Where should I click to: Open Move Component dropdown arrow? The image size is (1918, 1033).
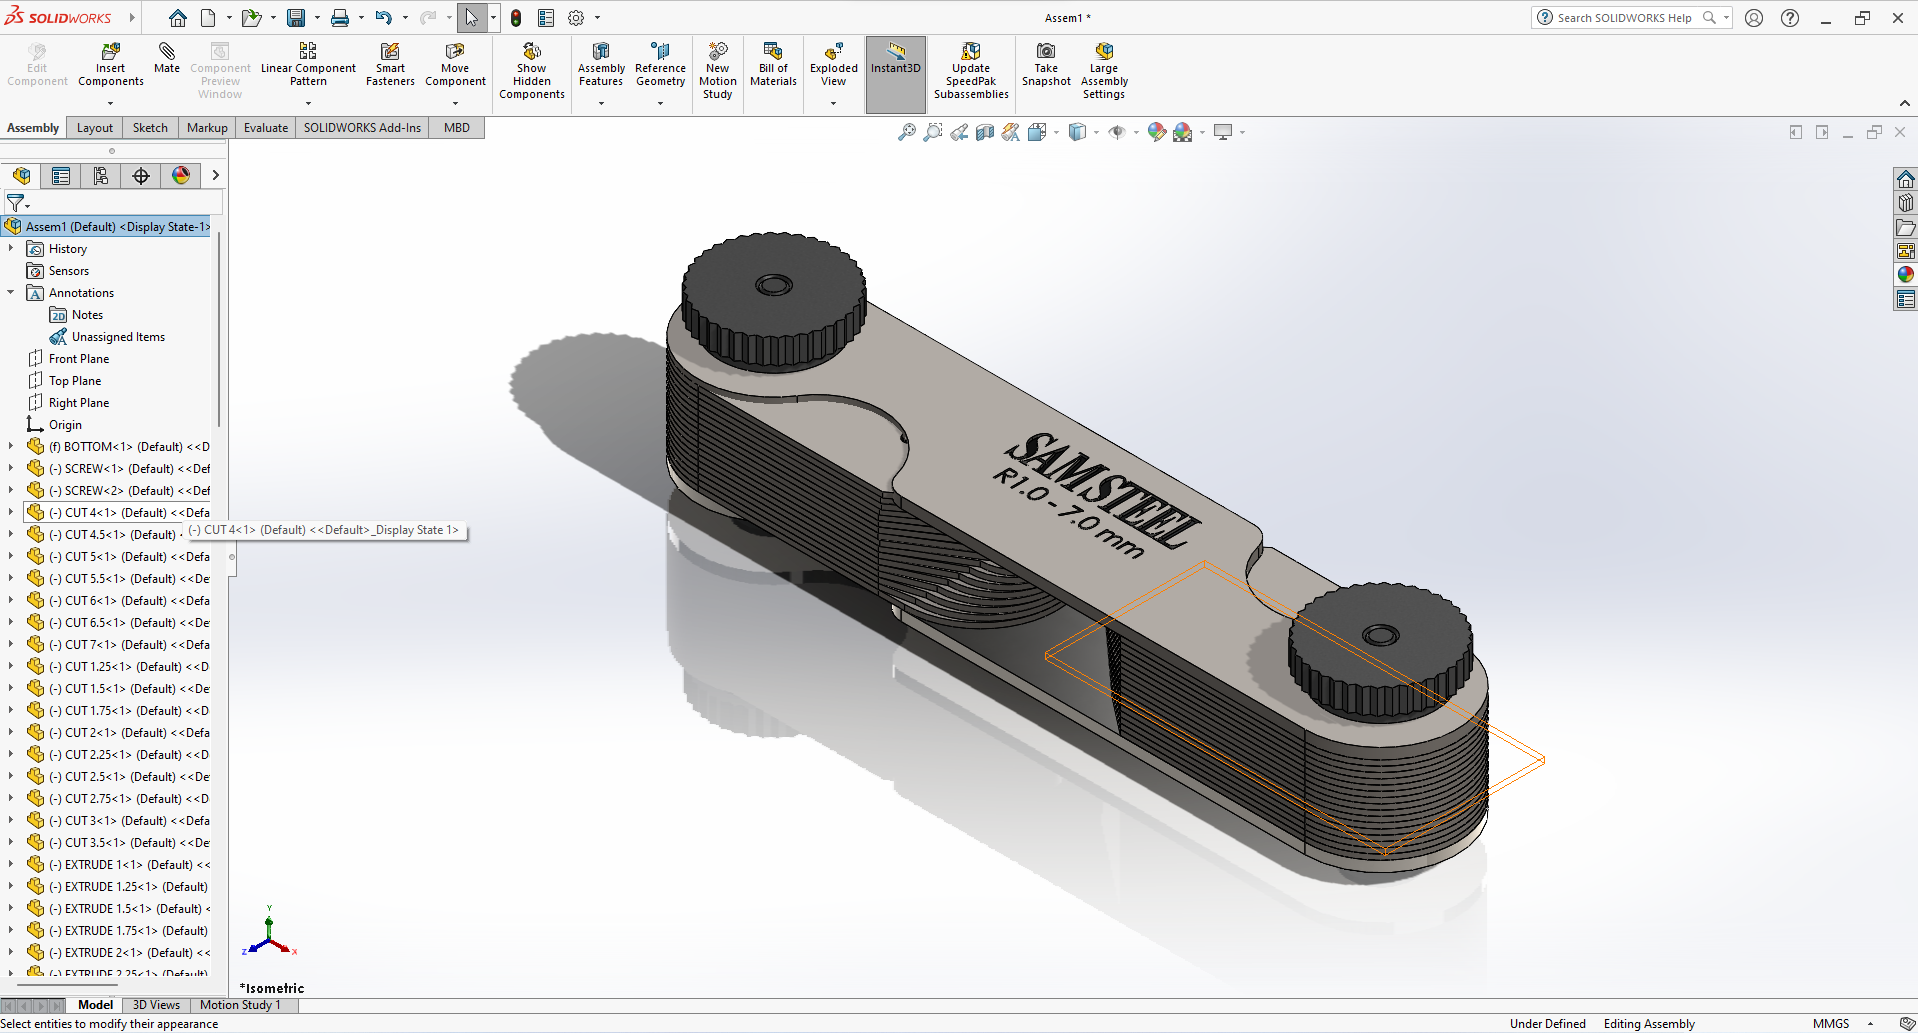click(455, 103)
